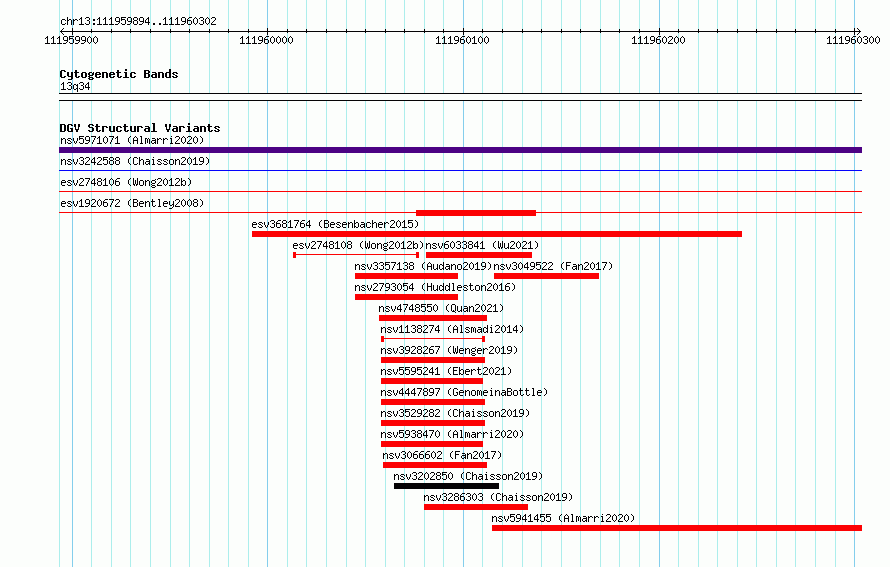The image size is (890, 567).
Task: Click the nsv4447897 (GenomeinaBottle) label
Action: click(x=464, y=392)
